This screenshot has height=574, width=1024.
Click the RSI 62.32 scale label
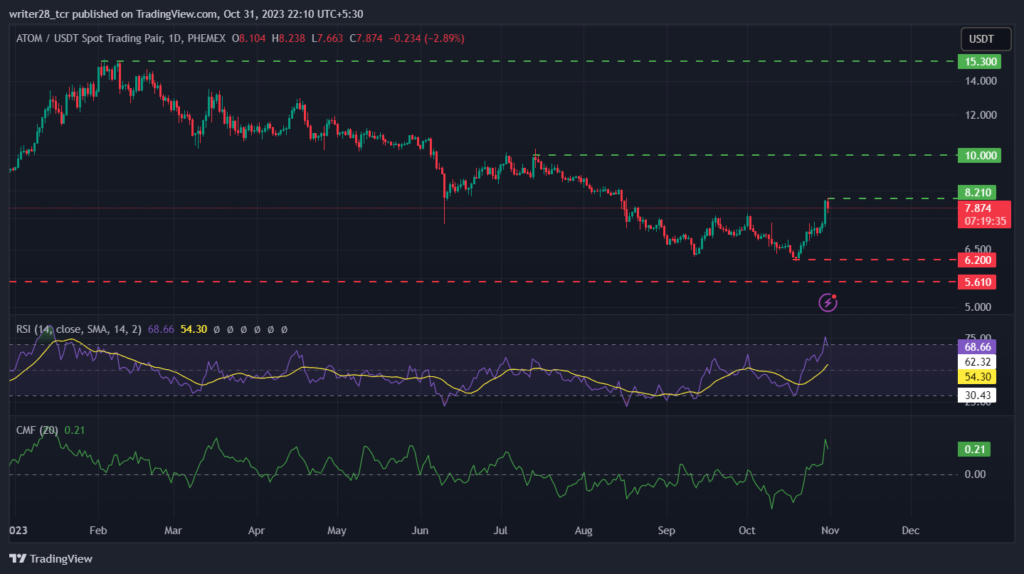coord(977,362)
